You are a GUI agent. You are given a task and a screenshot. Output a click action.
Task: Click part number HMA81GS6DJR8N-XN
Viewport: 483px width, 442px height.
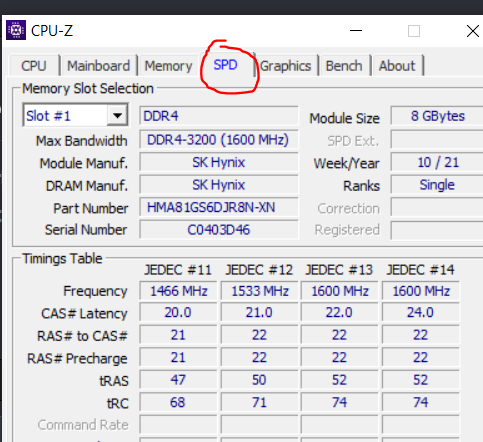coord(219,207)
